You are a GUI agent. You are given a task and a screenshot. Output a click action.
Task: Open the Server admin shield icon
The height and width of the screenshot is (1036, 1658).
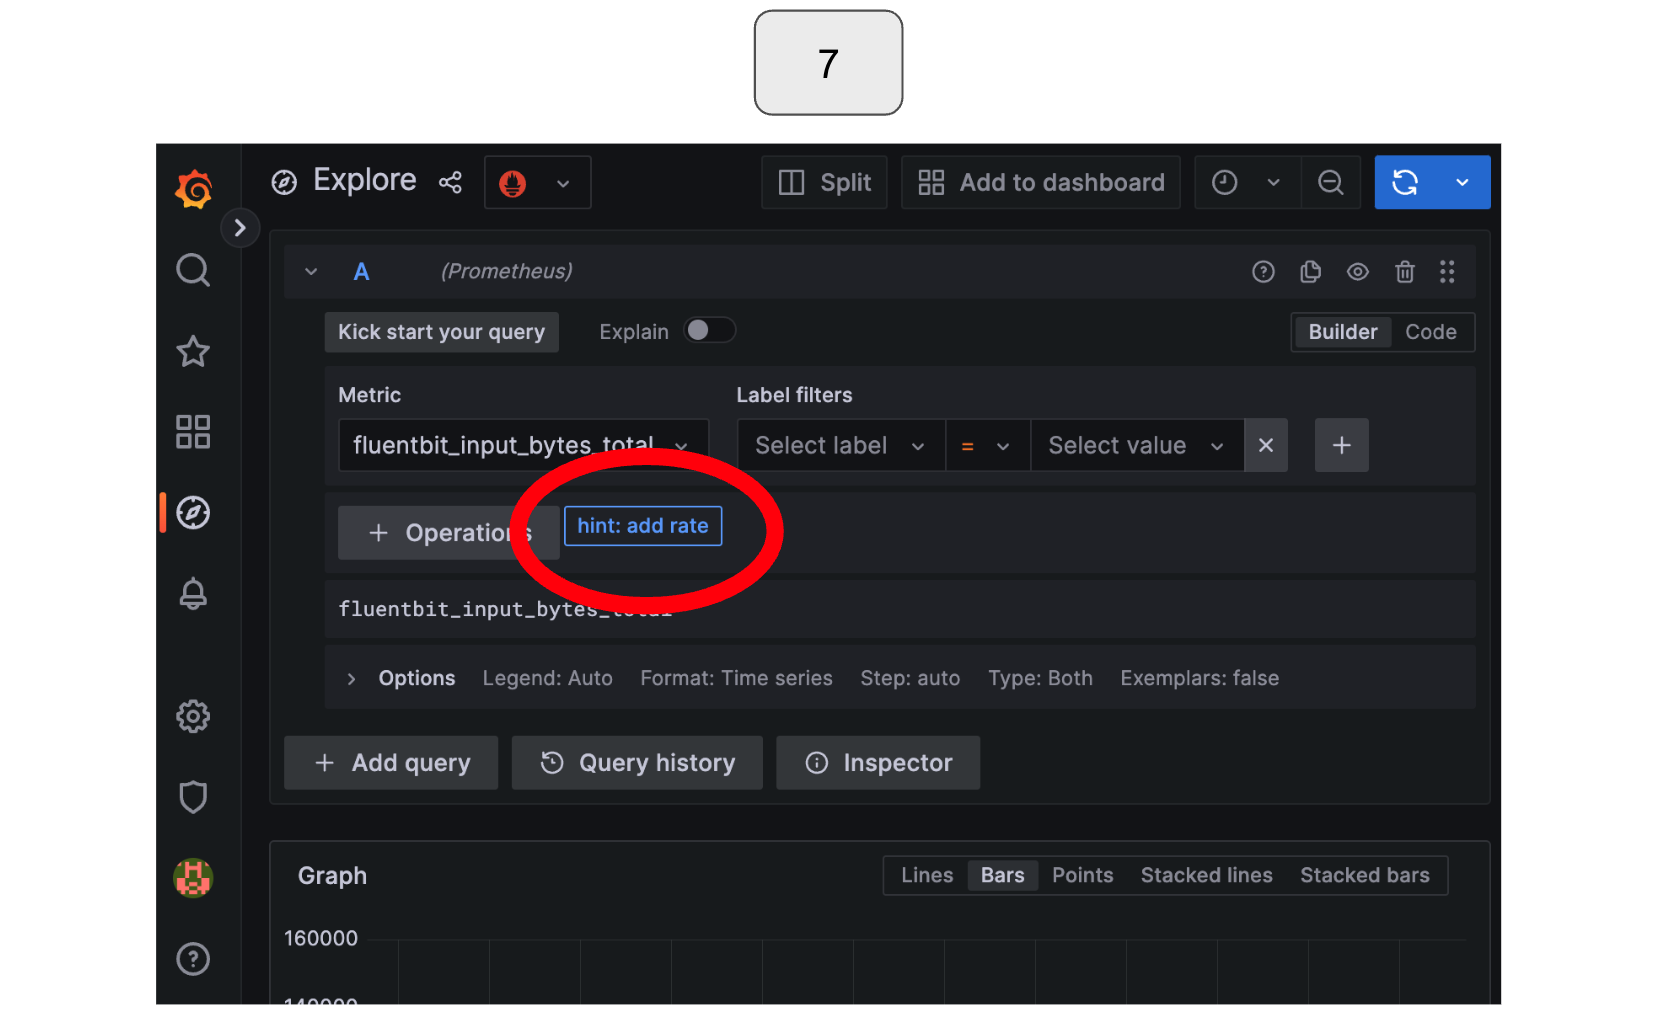[193, 797]
